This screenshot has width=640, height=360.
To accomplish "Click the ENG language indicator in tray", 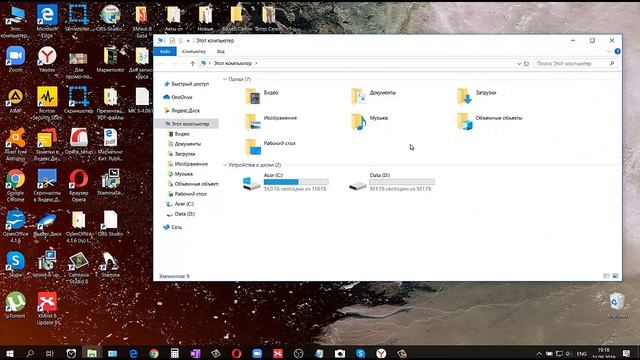I will pos(582,354).
